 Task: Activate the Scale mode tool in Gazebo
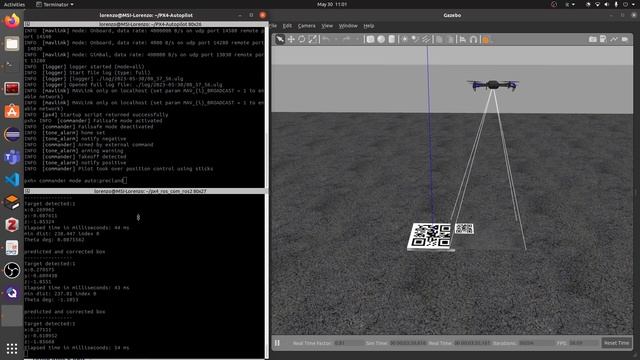(x=313, y=39)
